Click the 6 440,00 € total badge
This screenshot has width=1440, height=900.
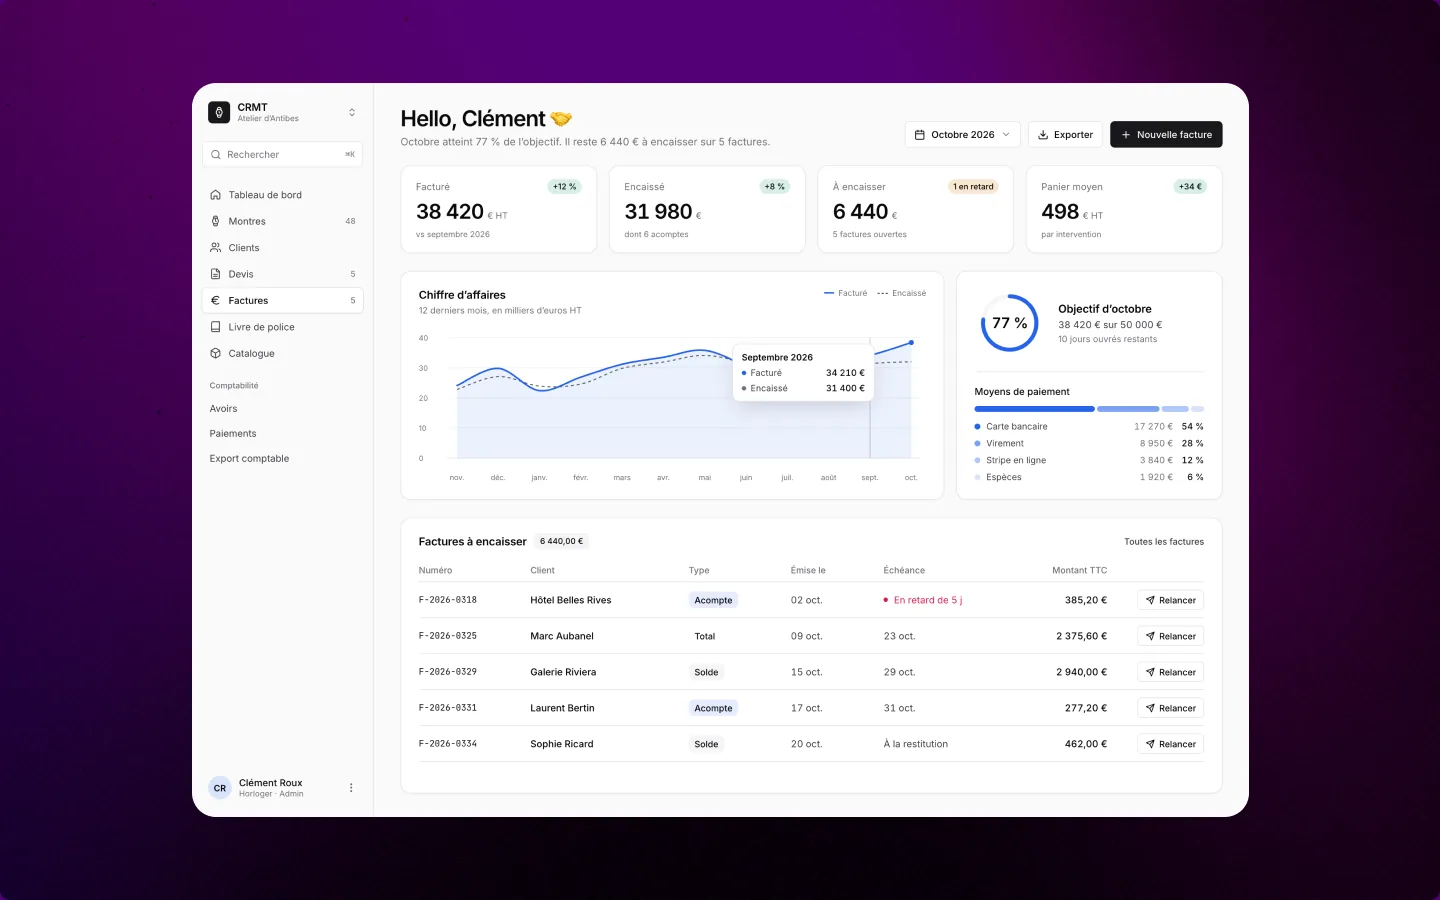561,542
